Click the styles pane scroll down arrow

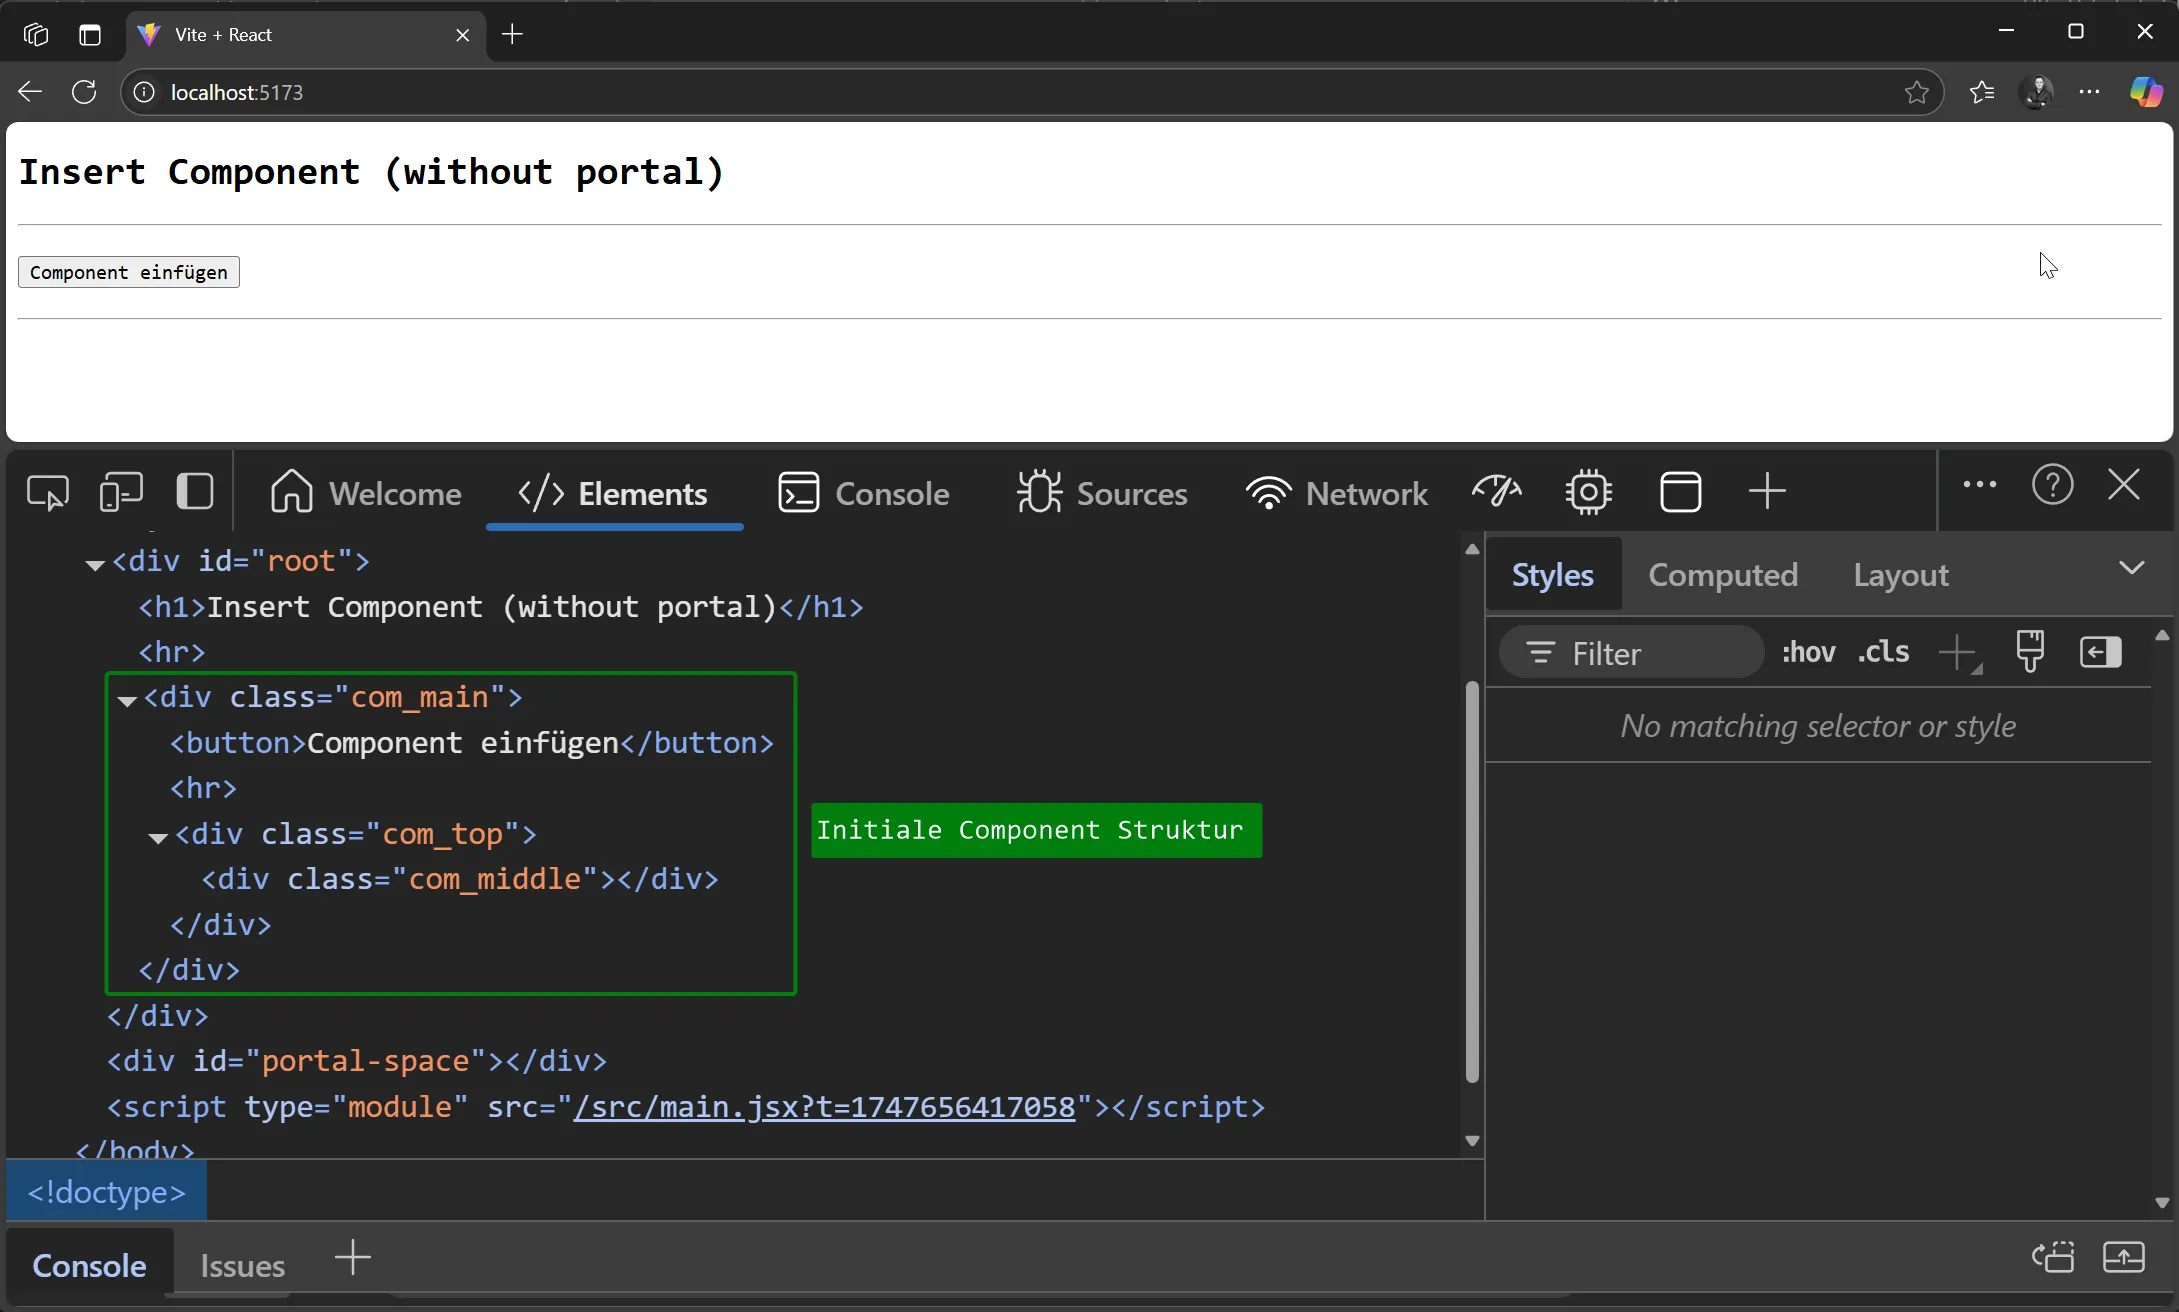pos(2162,1203)
